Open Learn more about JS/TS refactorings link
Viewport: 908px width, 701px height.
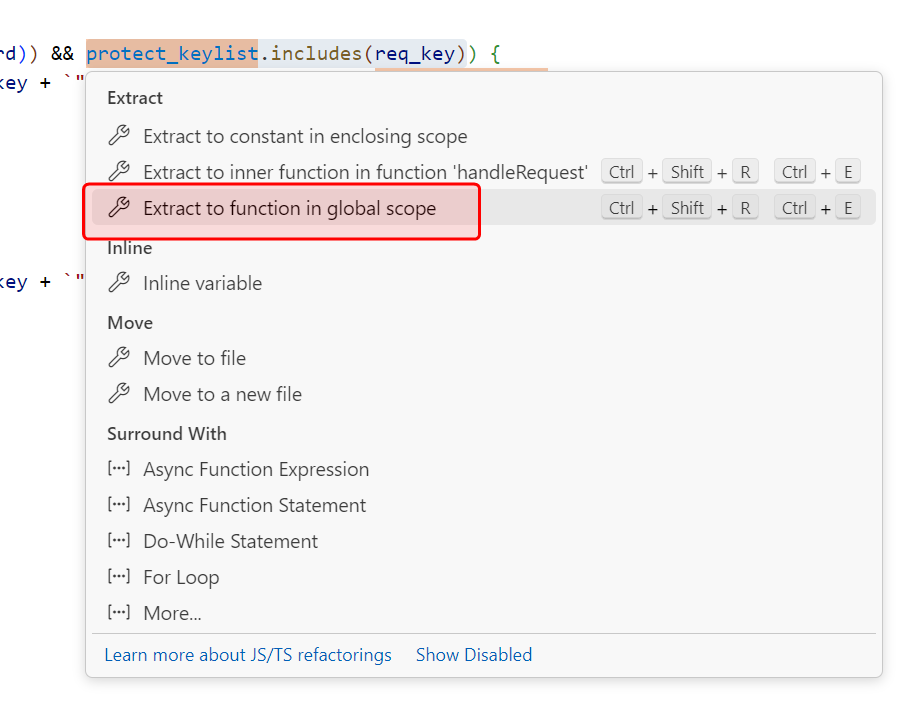tap(248, 655)
